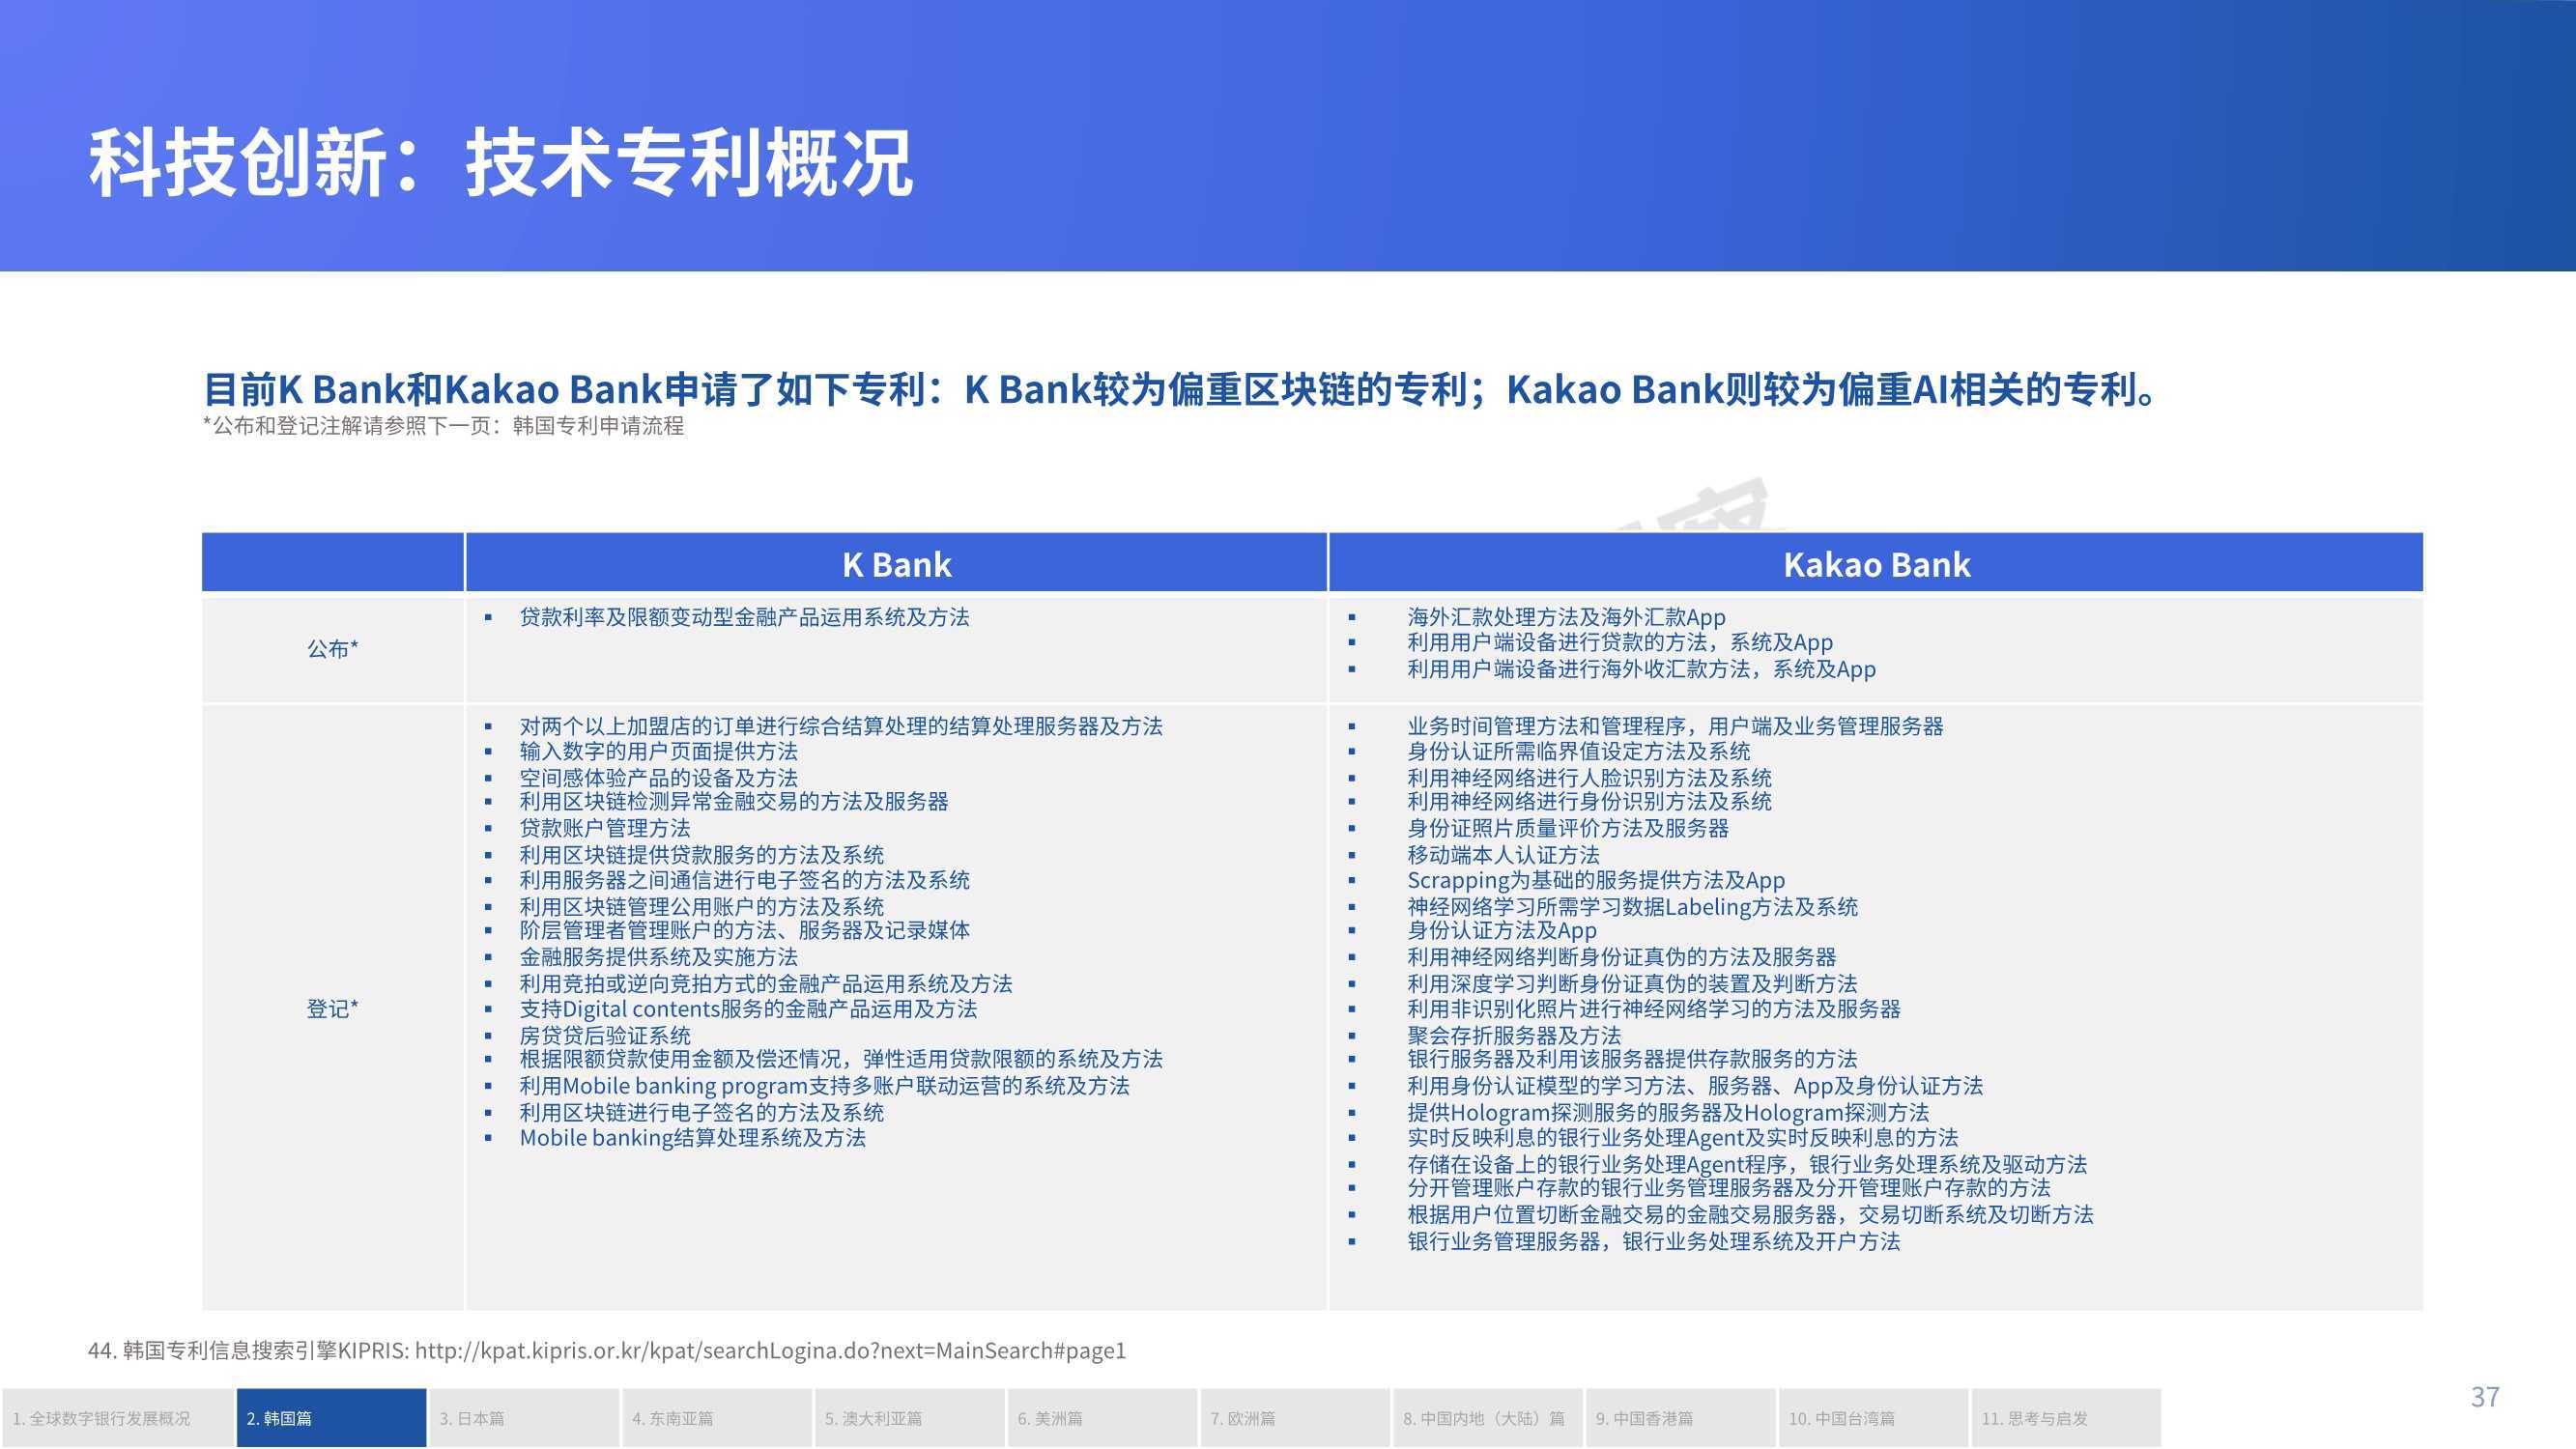Select 实时反映利息的银行业务处理Agent item
The height and width of the screenshot is (1449, 2576).
point(1682,1138)
